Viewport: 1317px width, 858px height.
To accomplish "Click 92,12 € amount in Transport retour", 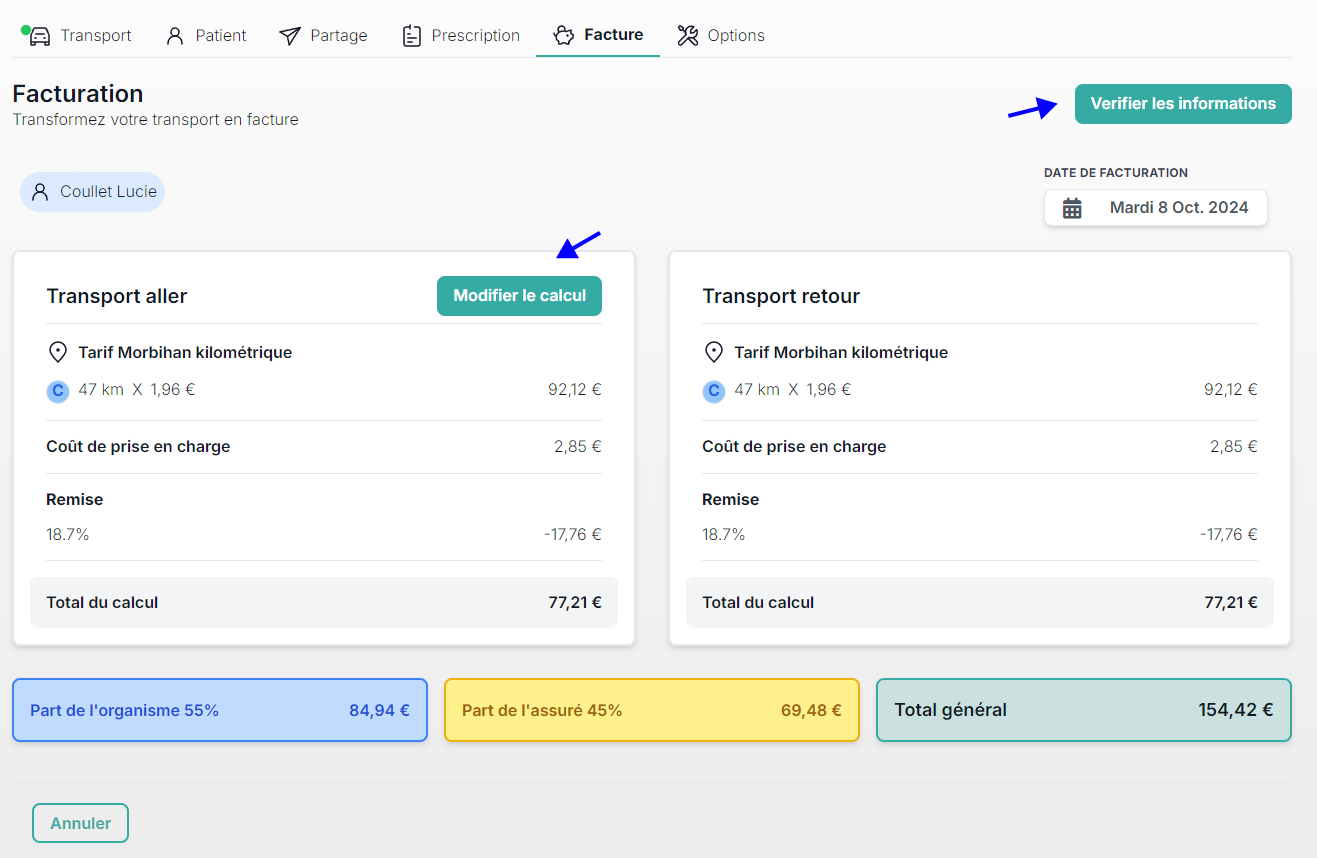I will [1231, 390].
